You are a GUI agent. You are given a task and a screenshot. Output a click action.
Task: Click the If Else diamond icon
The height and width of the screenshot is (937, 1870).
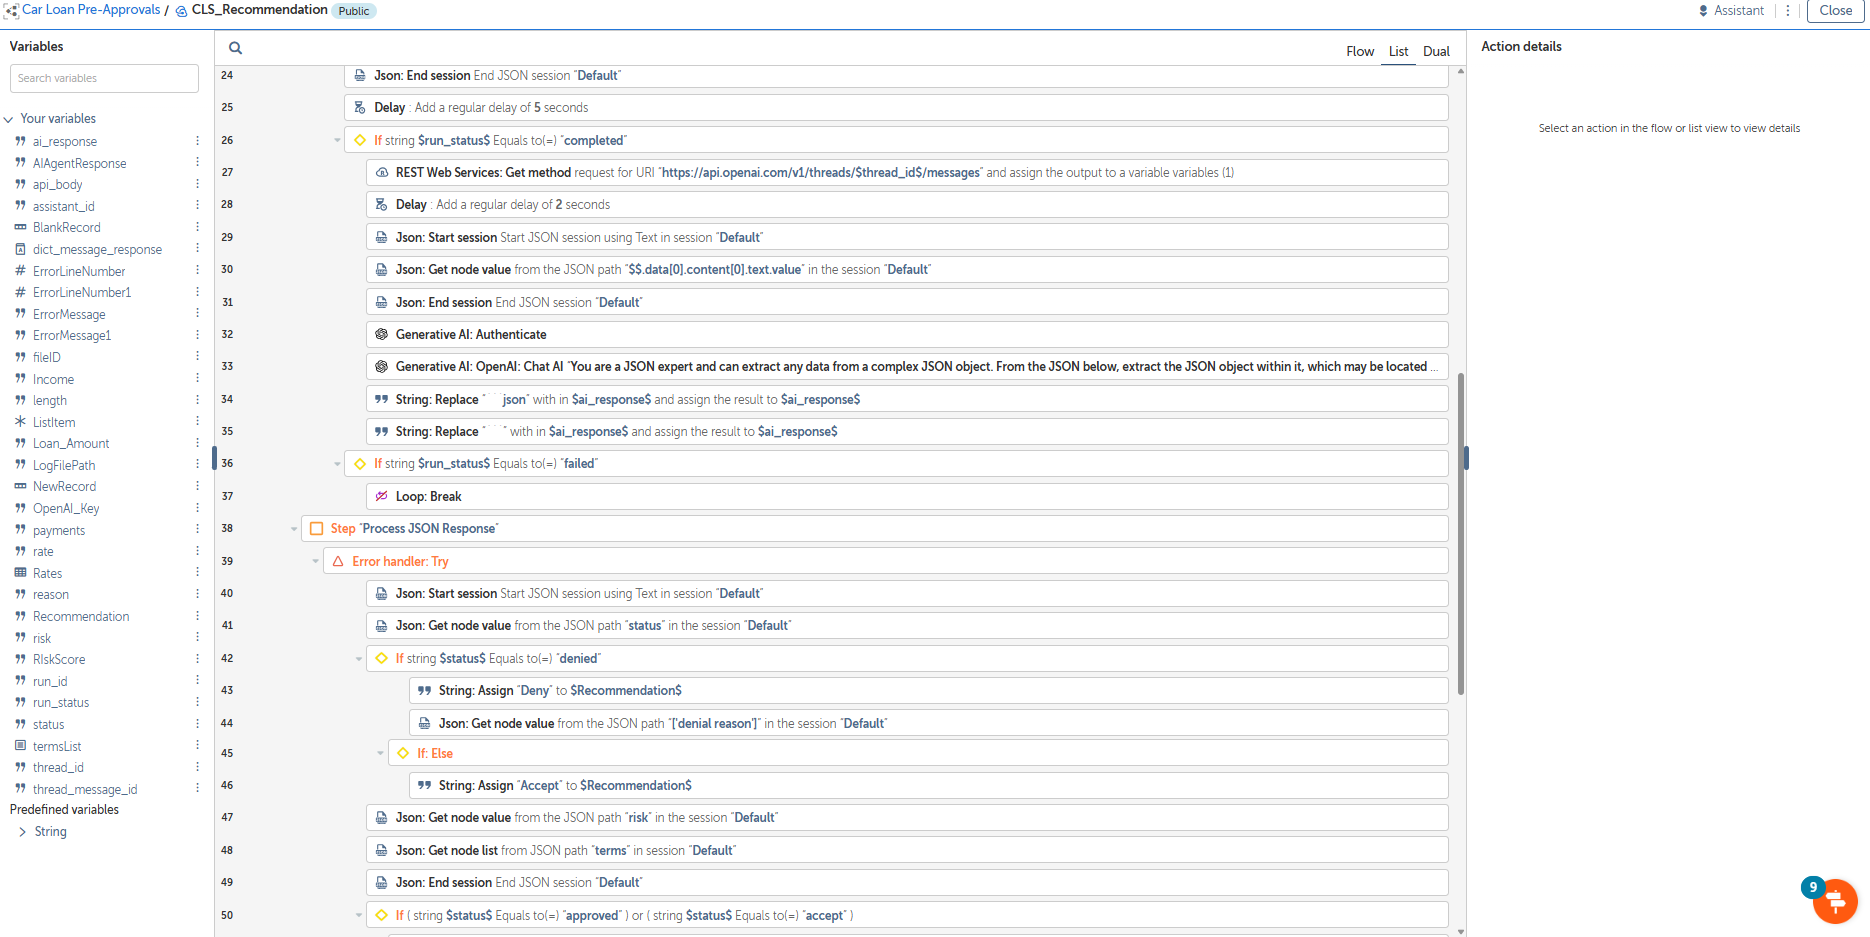pos(403,754)
